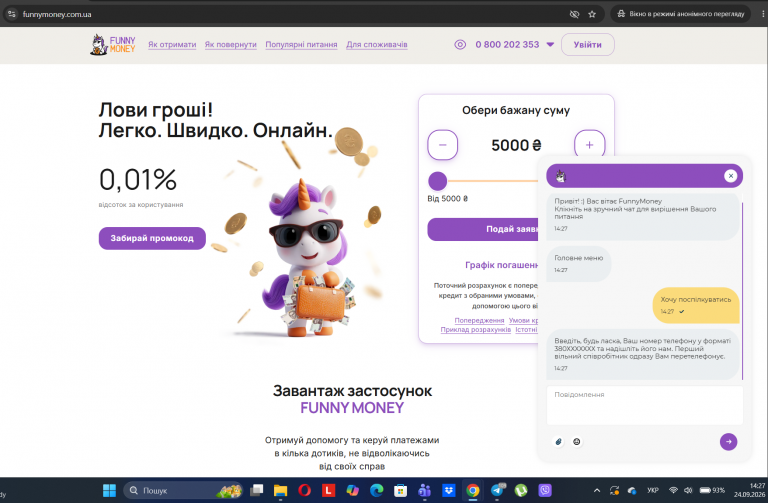Click the site info icon in address bar
This screenshot has width=768, height=503.
pos(12,14)
